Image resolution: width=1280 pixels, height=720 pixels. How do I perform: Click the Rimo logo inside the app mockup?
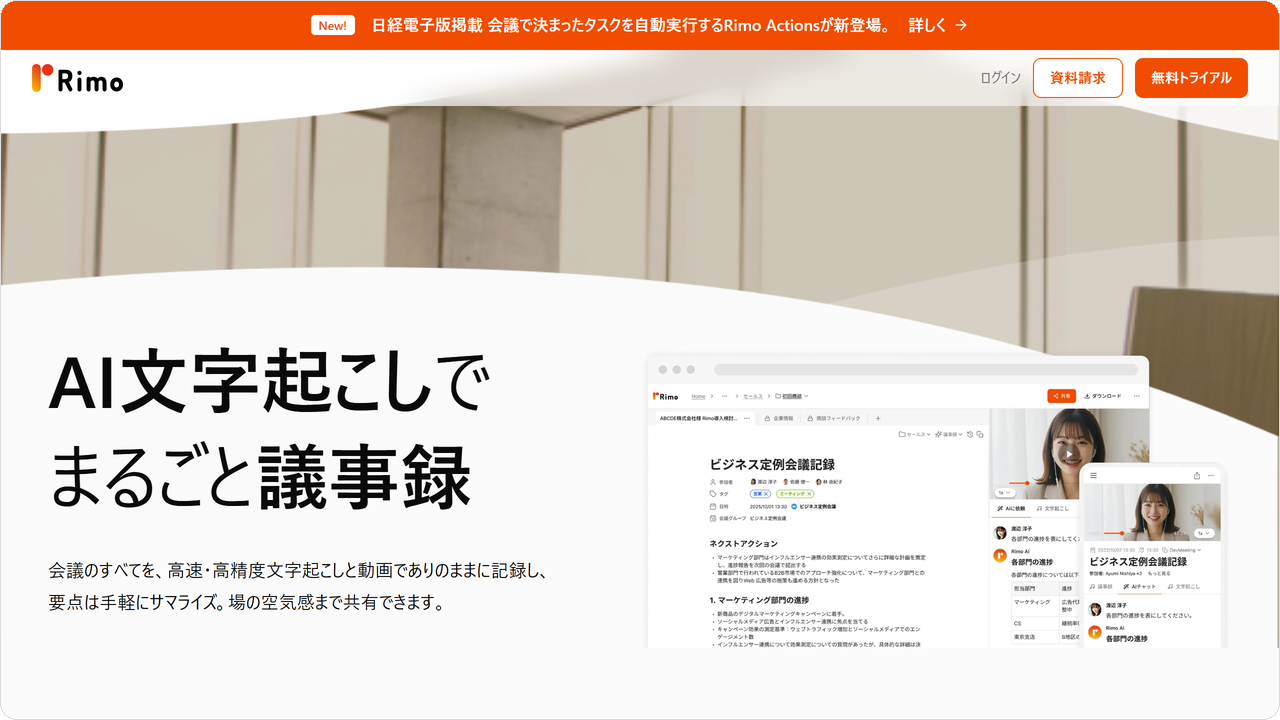[x=665, y=396]
